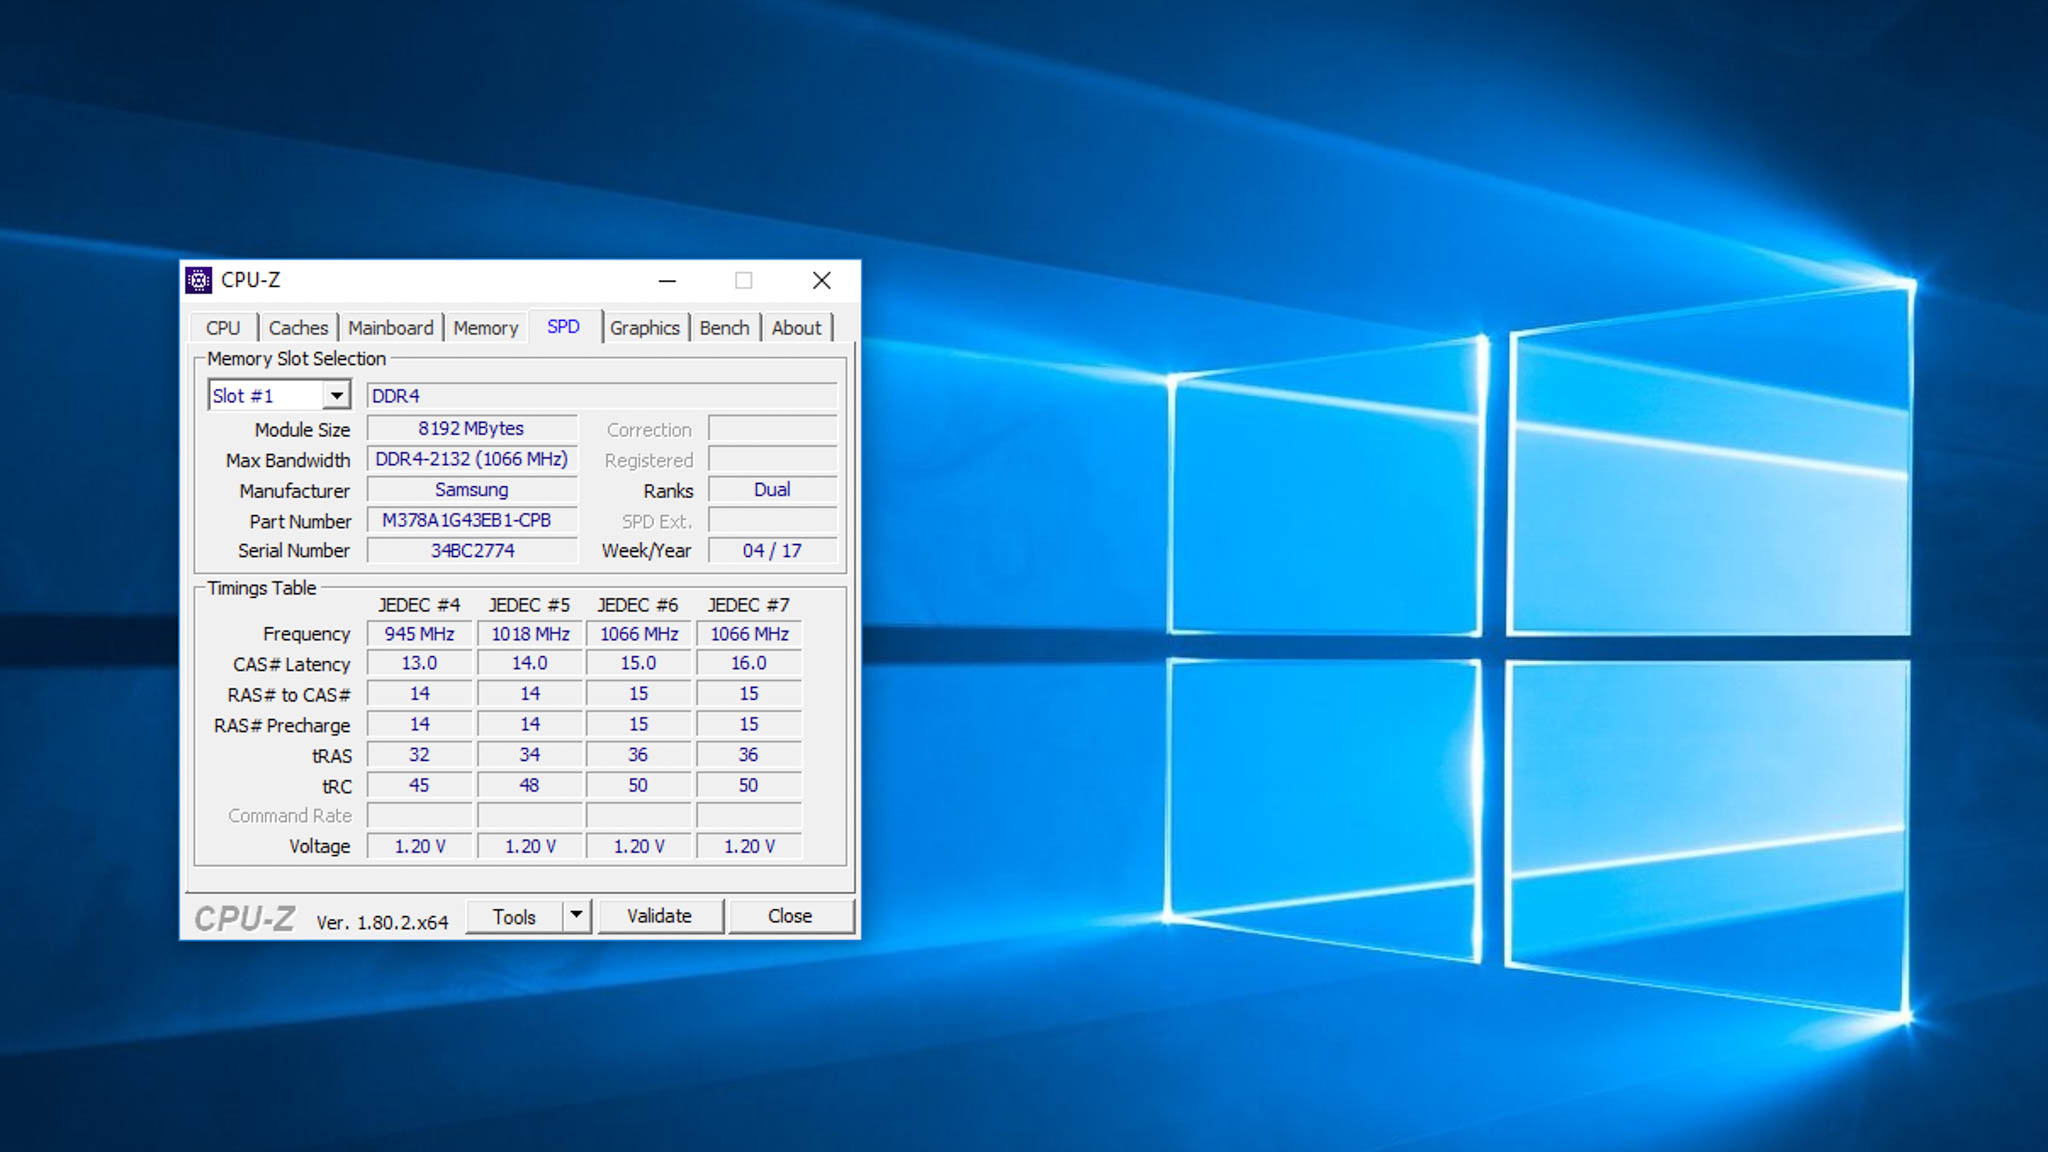Screen dimensions: 2048x1152
Task: Click the empty Registered field
Action: [772, 459]
